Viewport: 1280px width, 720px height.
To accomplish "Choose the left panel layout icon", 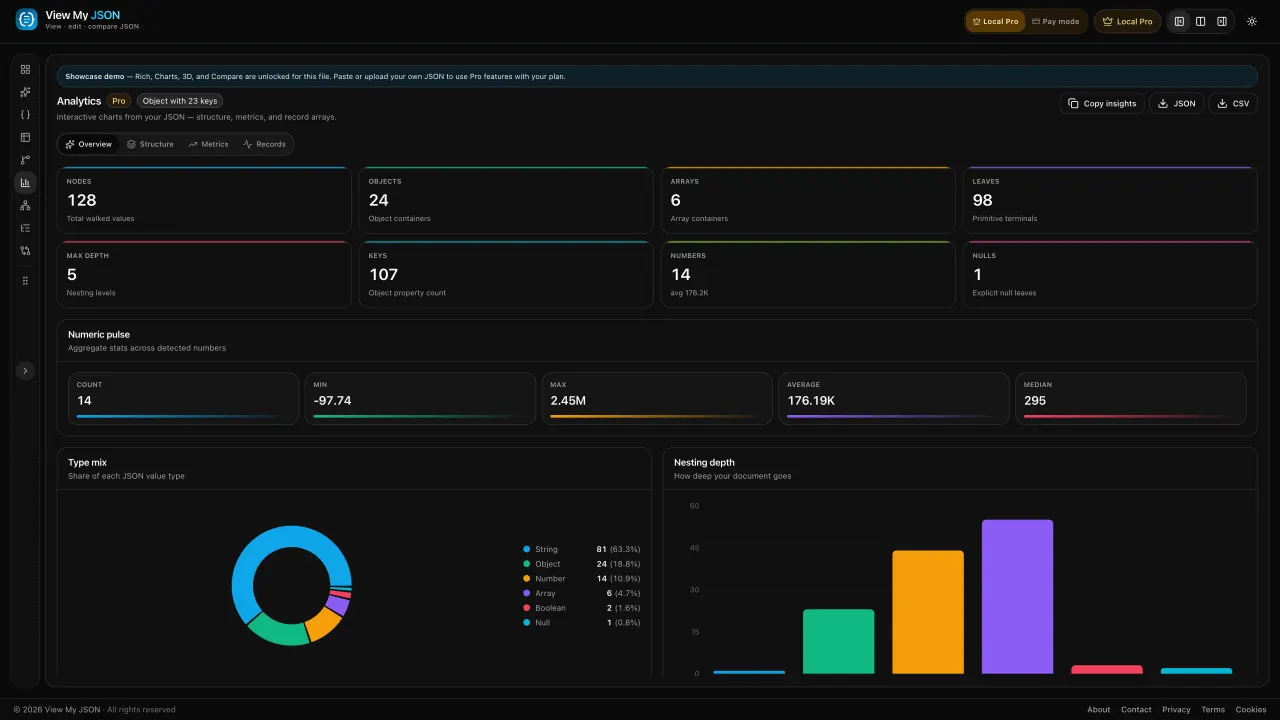I will point(1179,21).
